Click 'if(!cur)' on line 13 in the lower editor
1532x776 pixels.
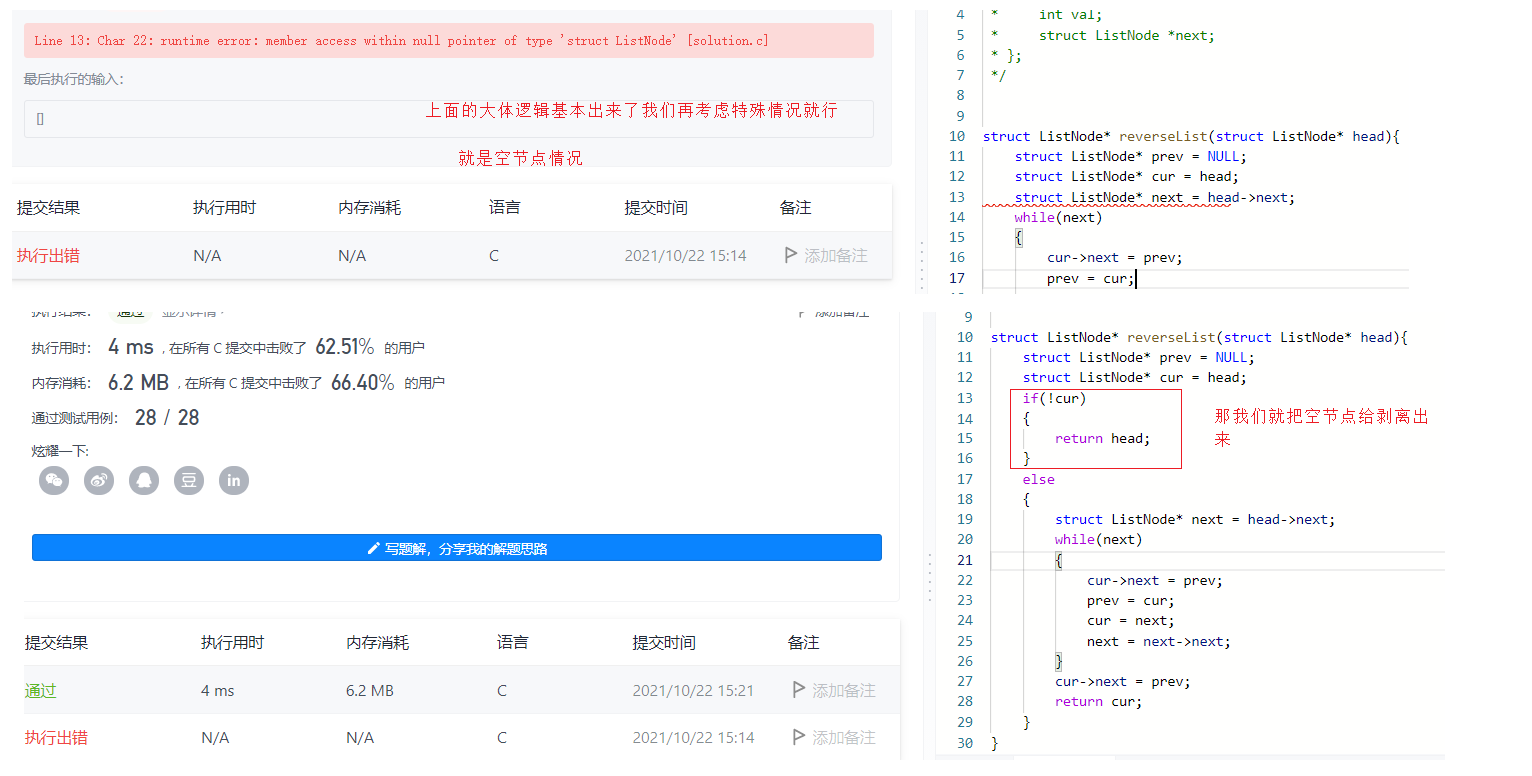(1054, 398)
